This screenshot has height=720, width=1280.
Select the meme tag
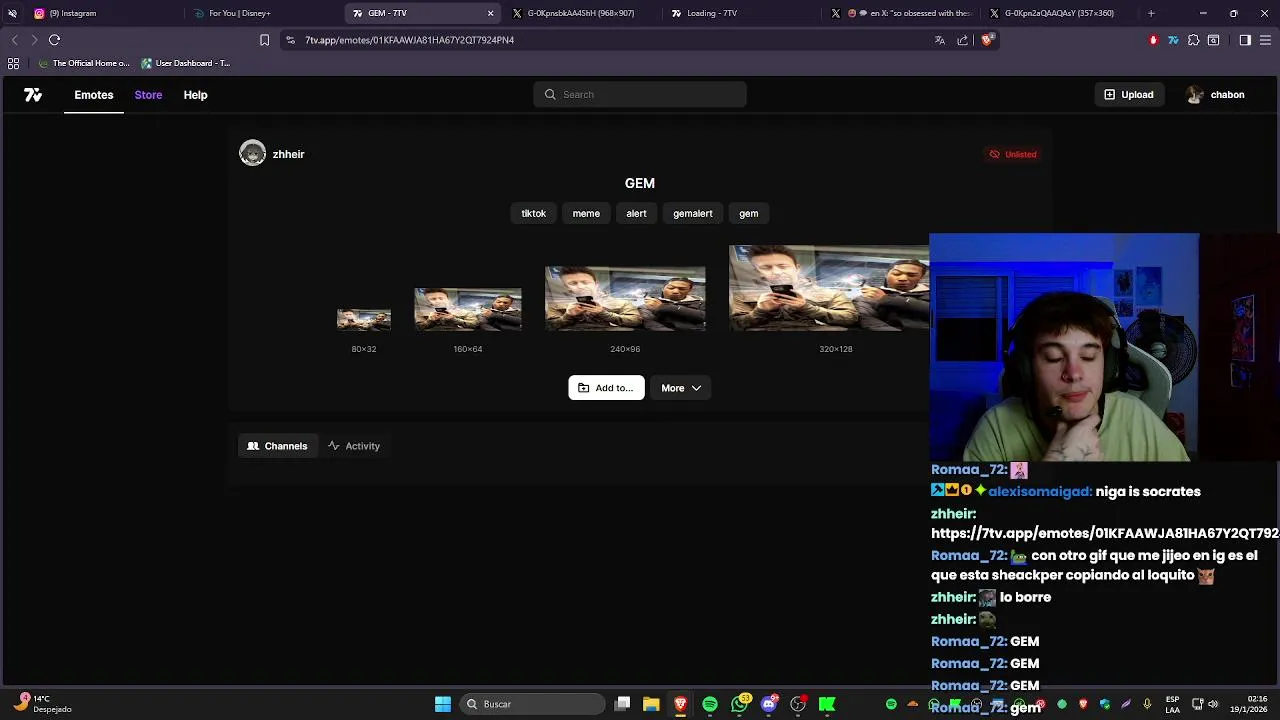point(586,213)
